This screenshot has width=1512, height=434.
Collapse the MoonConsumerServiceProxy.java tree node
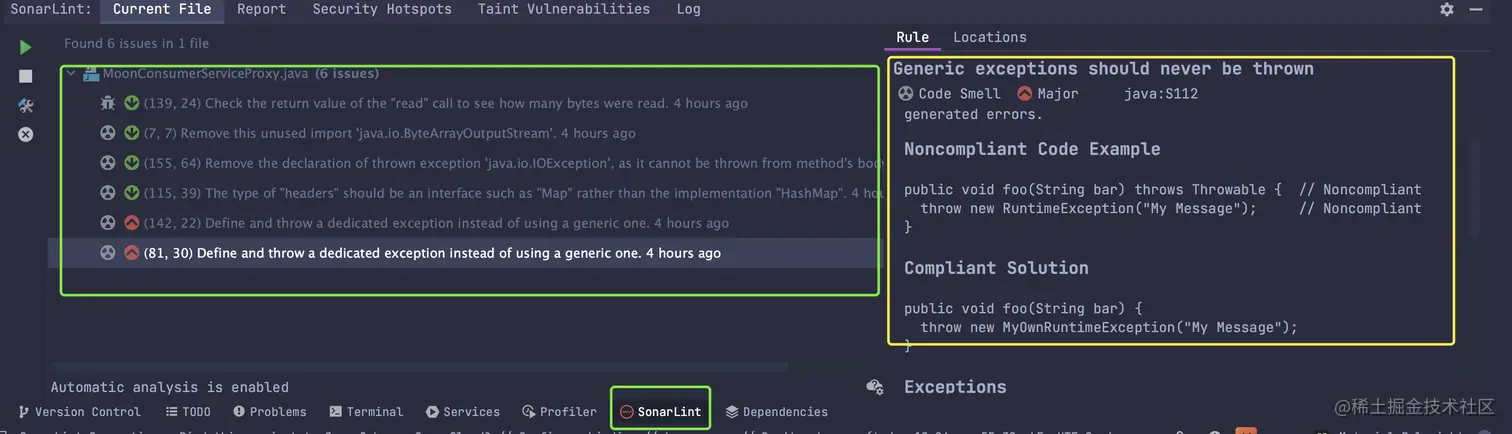click(70, 74)
